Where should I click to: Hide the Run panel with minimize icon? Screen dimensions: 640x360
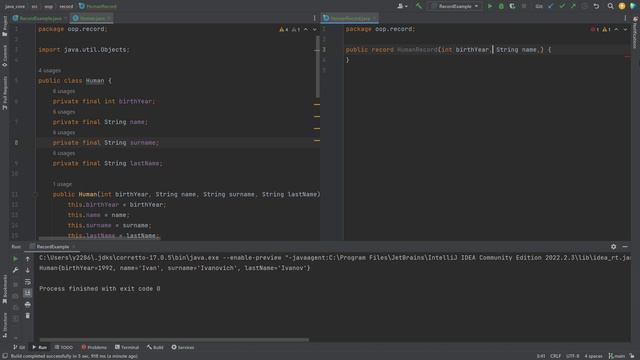[625, 247]
